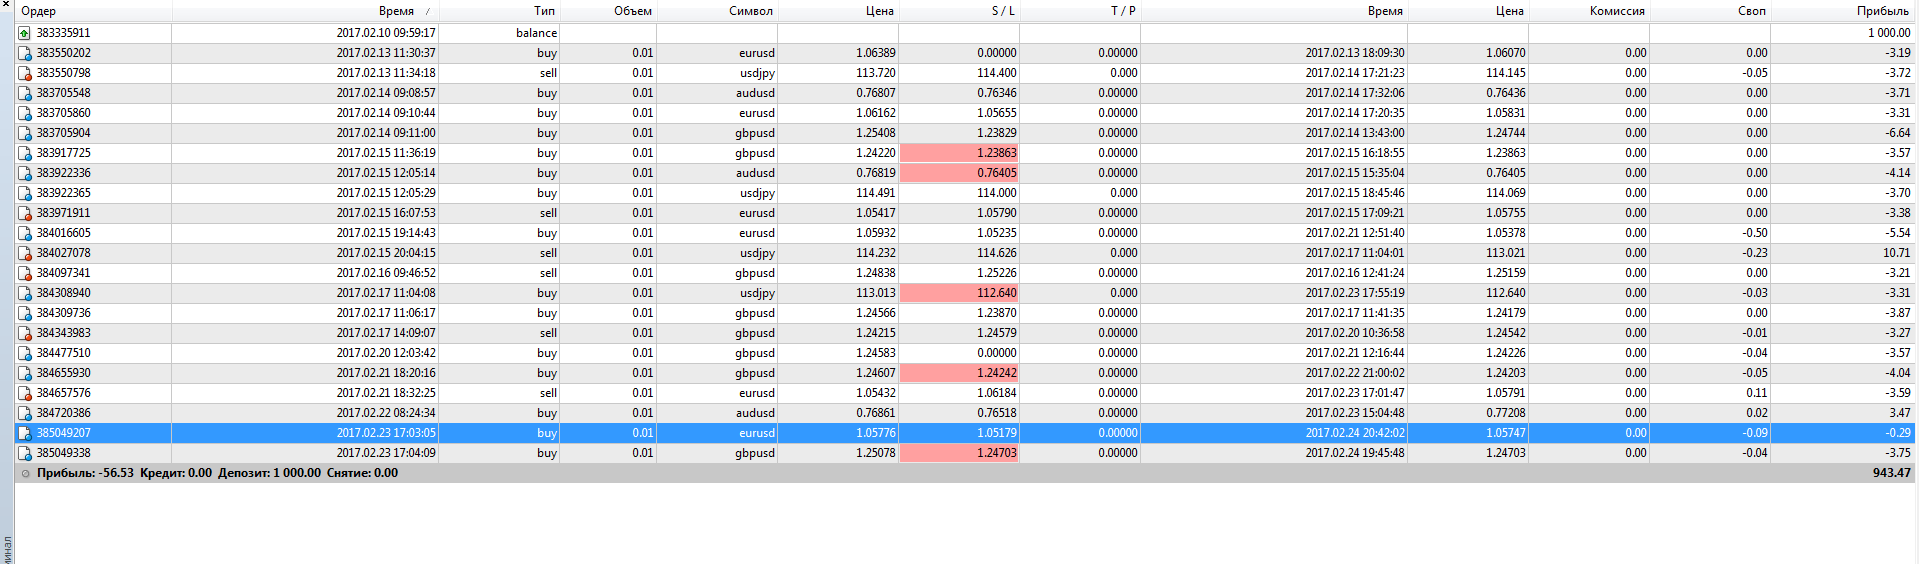The height and width of the screenshot is (564, 1919).
Task: Click the summary text Депозит: 1 000.00
Action: click(269, 473)
